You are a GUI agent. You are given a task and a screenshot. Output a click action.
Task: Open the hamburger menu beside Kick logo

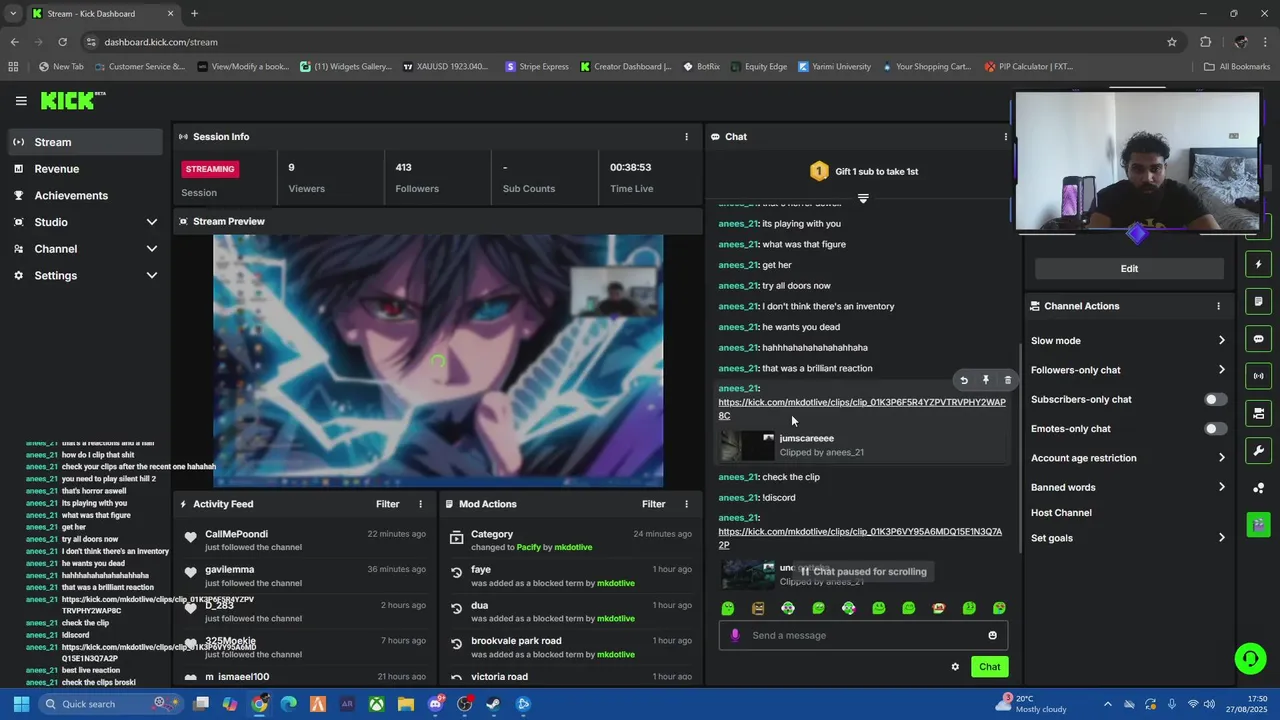pyautogui.click(x=21, y=101)
